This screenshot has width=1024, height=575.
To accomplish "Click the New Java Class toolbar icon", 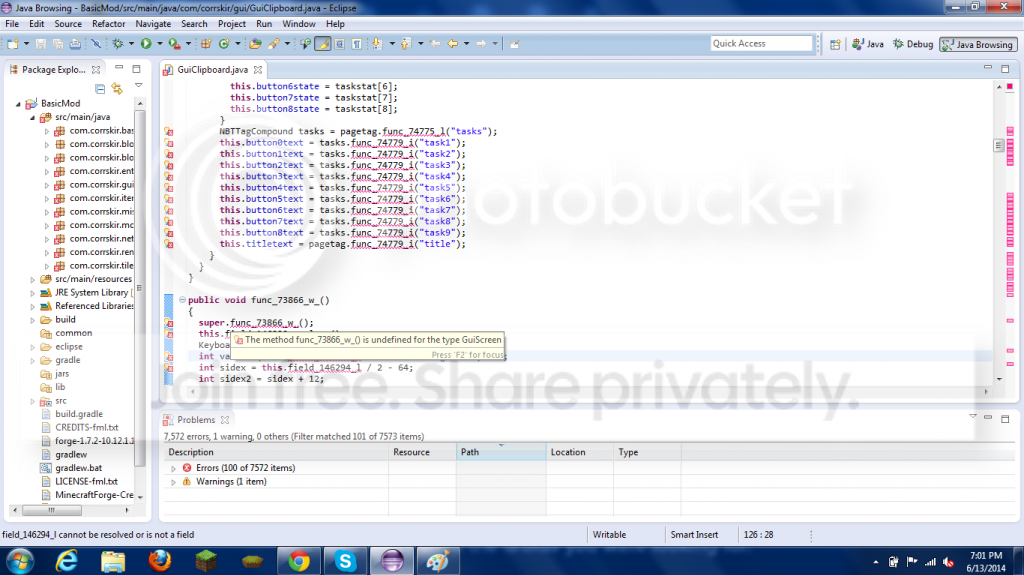I will tap(223, 44).
